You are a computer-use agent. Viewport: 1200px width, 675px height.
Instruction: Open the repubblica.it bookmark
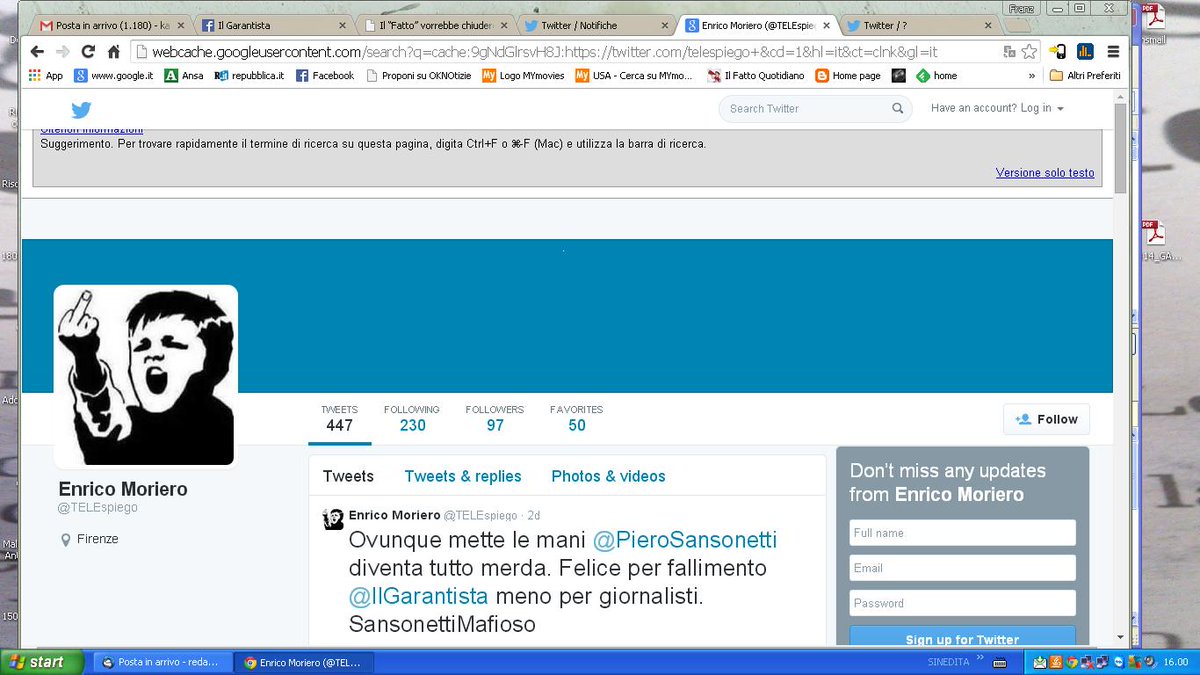(x=250, y=75)
